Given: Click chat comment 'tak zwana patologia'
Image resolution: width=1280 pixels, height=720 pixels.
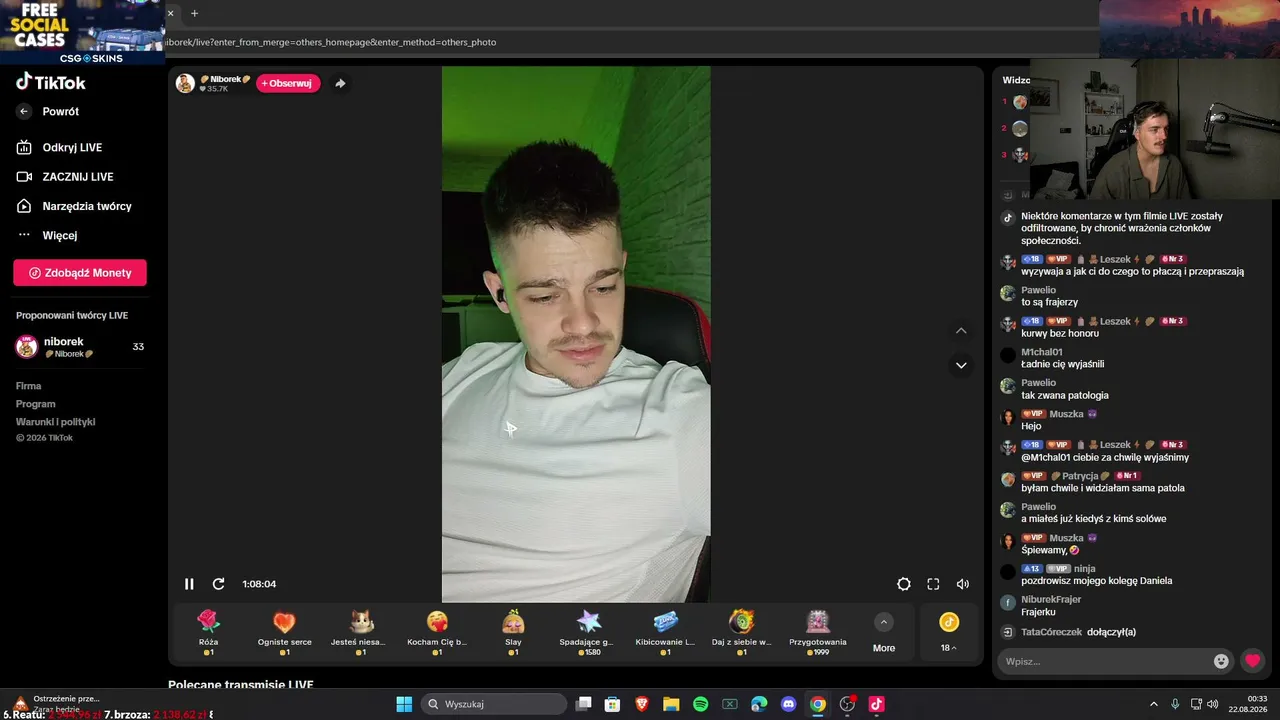Looking at the screenshot, I should pyautogui.click(x=1065, y=395).
